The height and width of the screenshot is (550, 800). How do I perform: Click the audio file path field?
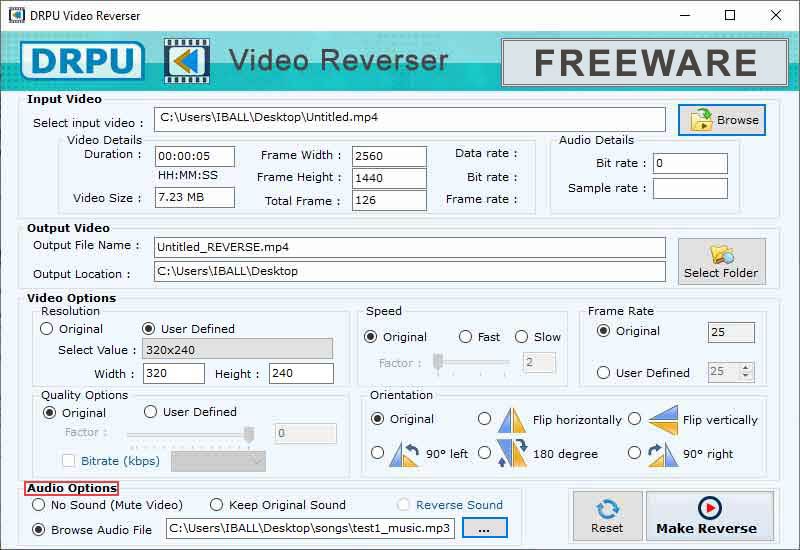(x=310, y=528)
